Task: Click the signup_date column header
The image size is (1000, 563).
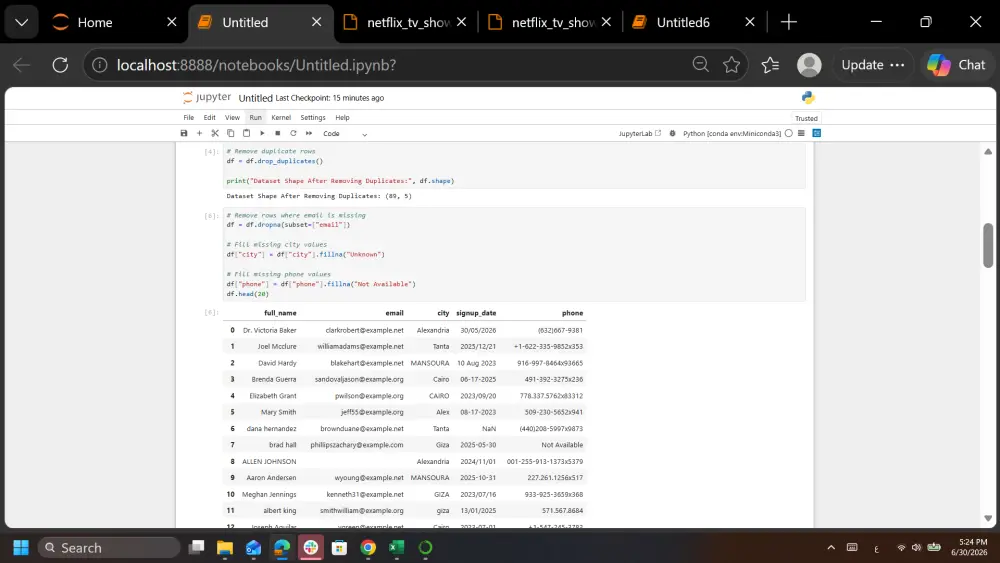Action: (476, 313)
